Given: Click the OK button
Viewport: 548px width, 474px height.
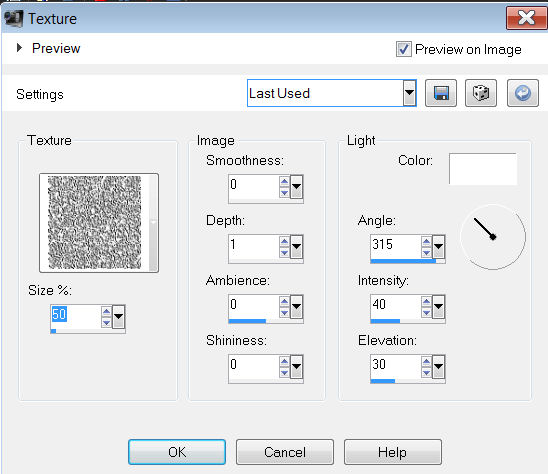Looking at the screenshot, I should click(x=177, y=452).
